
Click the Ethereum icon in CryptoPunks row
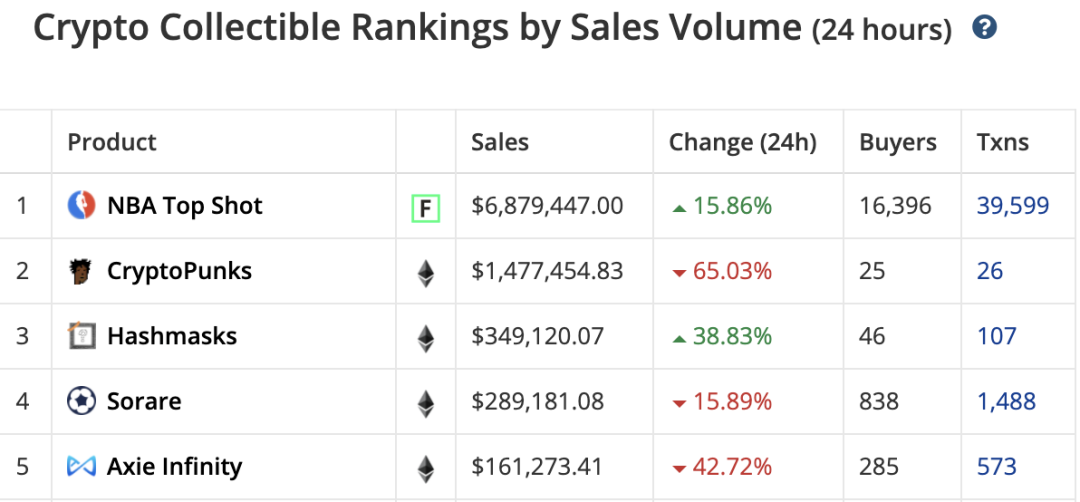[x=426, y=273]
